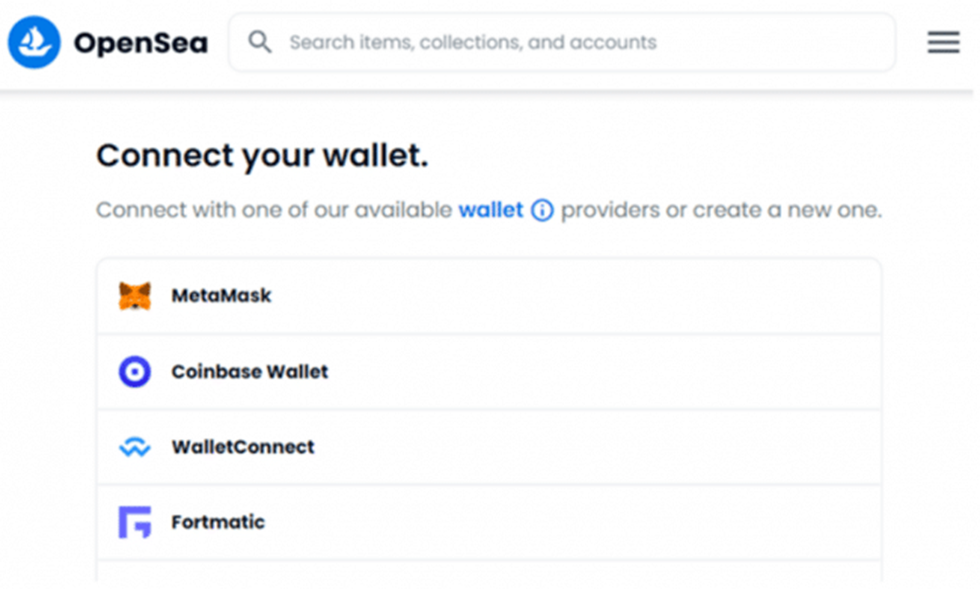
Task: Click the Fortmatic purple logo icon
Action: [135, 522]
